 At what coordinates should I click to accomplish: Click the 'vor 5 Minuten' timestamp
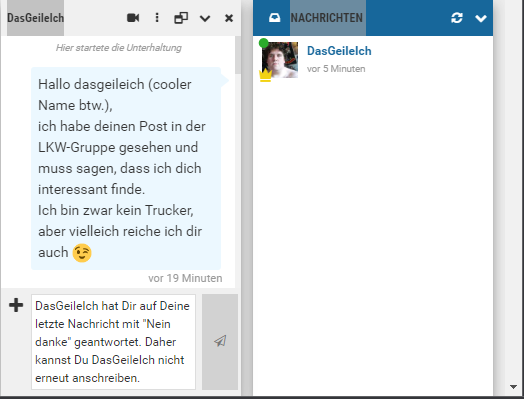coord(336,69)
